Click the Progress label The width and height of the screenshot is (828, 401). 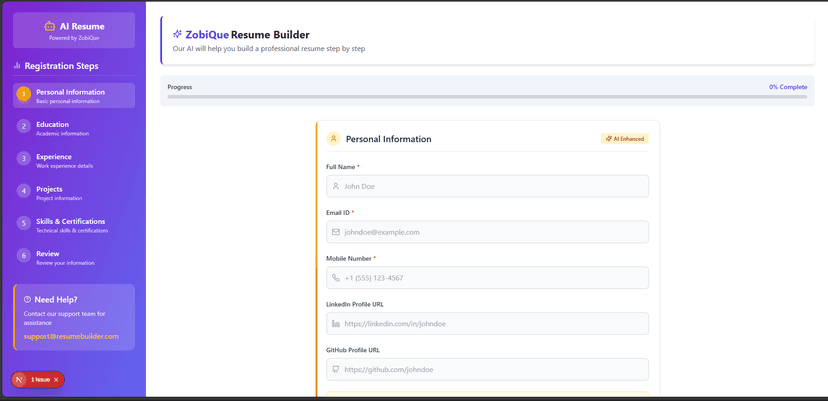(180, 87)
